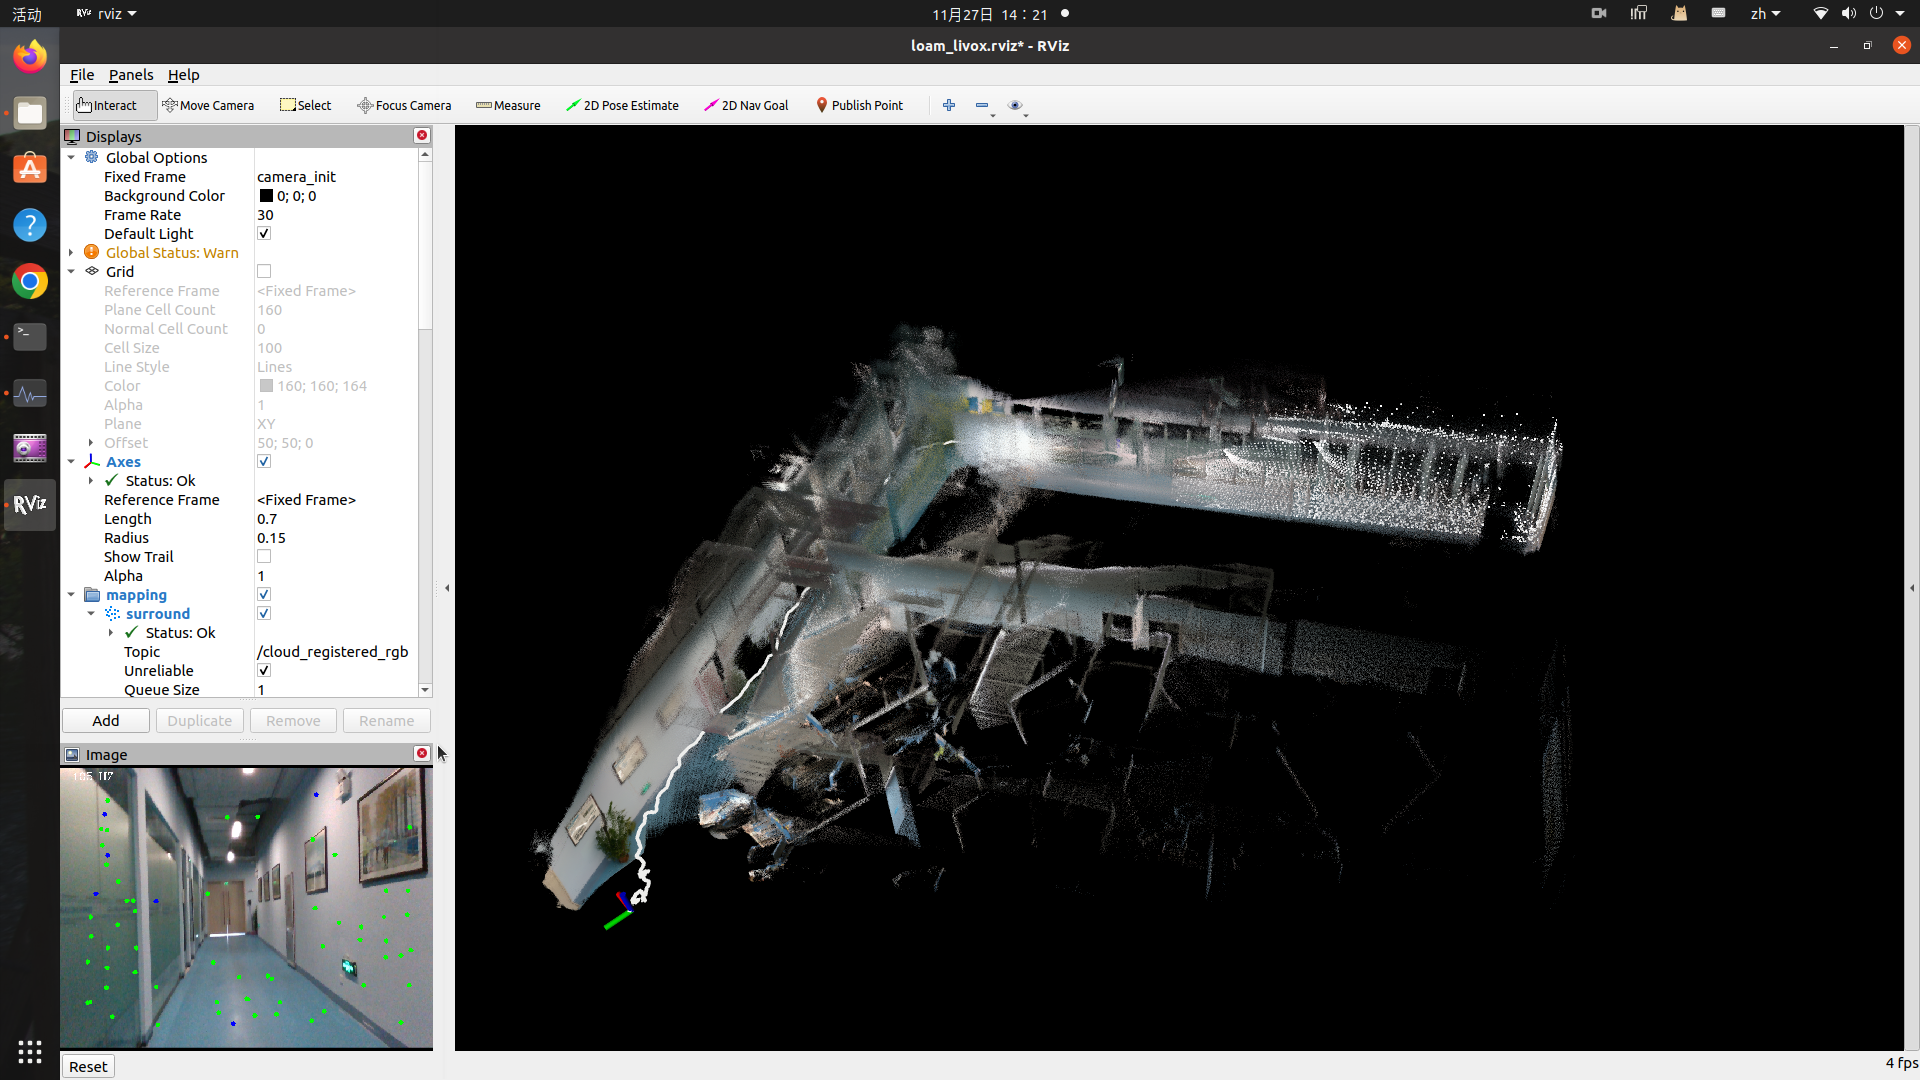The height and width of the screenshot is (1080, 1920).
Task: Collapse the Axes tree node
Action: (x=71, y=461)
